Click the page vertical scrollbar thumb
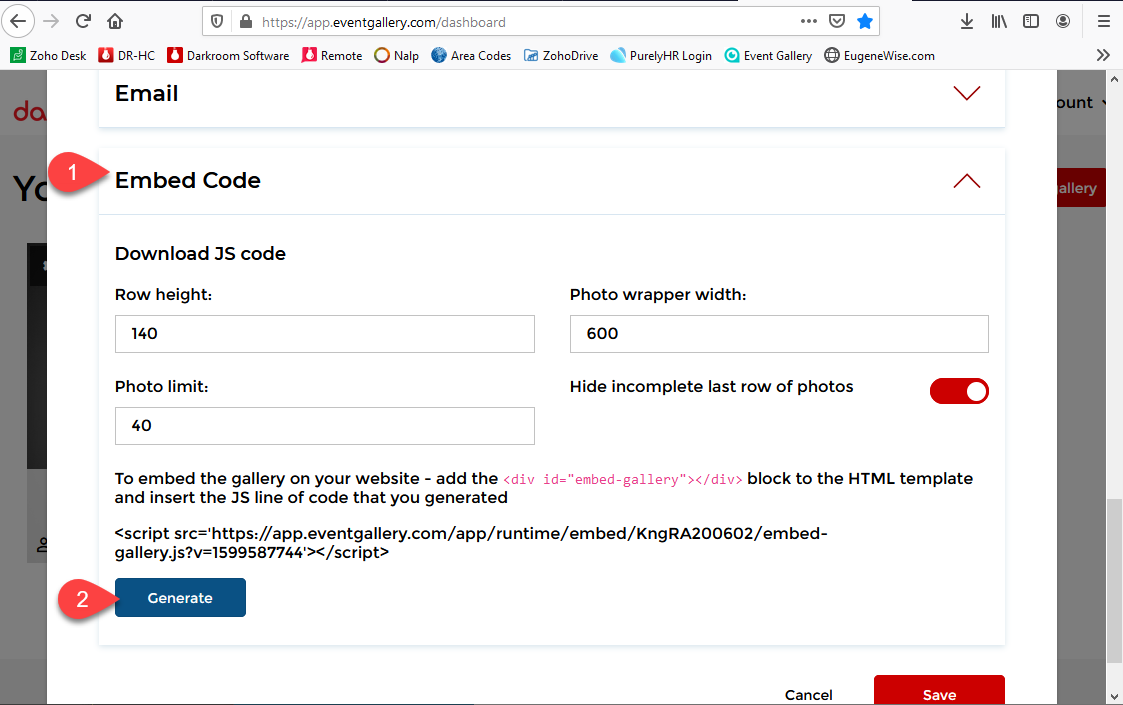This screenshot has width=1123, height=705. tap(1114, 580)
